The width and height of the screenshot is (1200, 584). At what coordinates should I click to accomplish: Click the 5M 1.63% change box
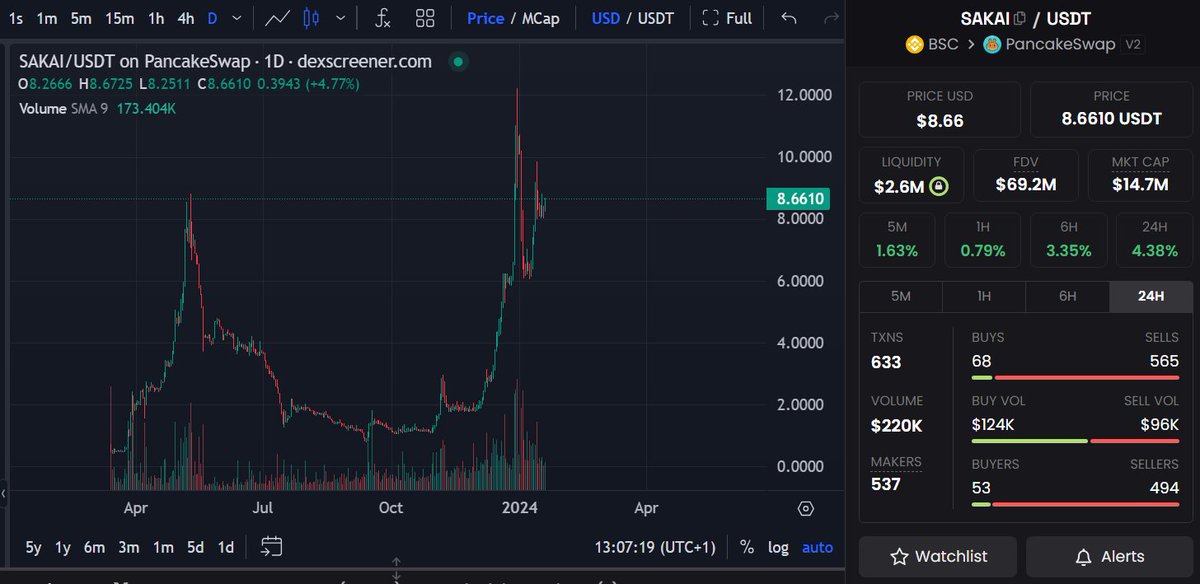897,240
